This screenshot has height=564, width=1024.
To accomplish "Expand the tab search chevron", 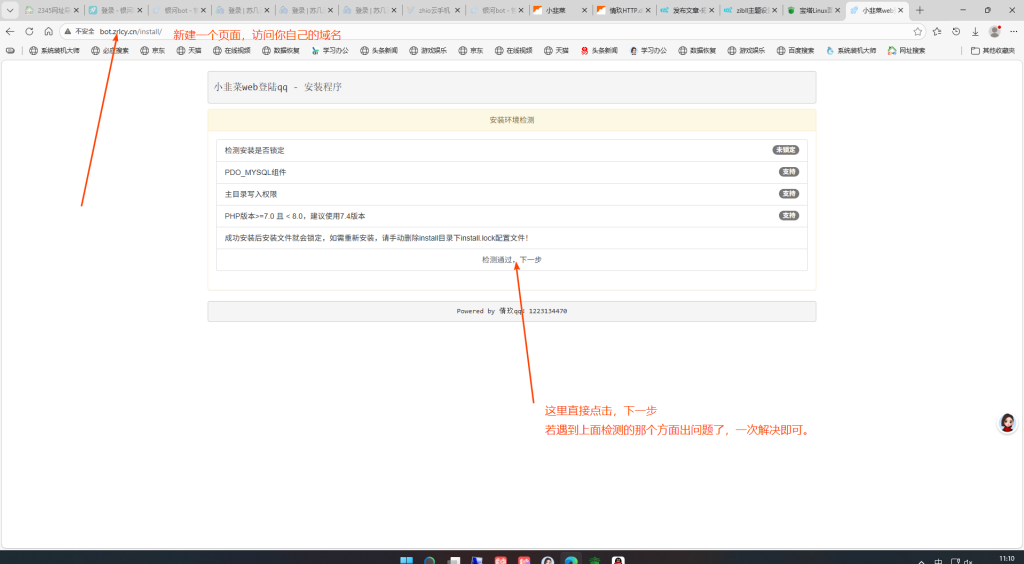I will click(x=10, y=10).
